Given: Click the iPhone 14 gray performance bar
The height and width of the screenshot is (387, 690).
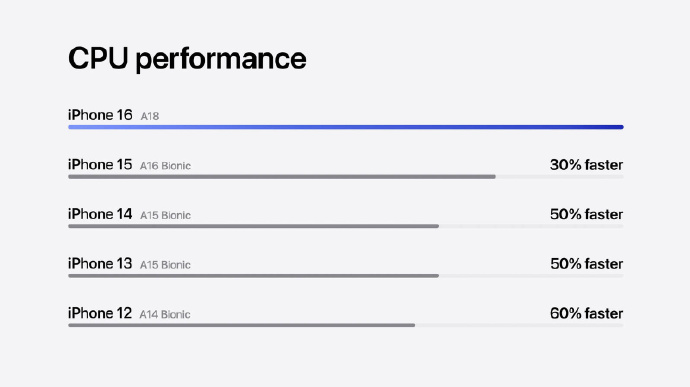Looking at the screenshot, I should 253,226.
